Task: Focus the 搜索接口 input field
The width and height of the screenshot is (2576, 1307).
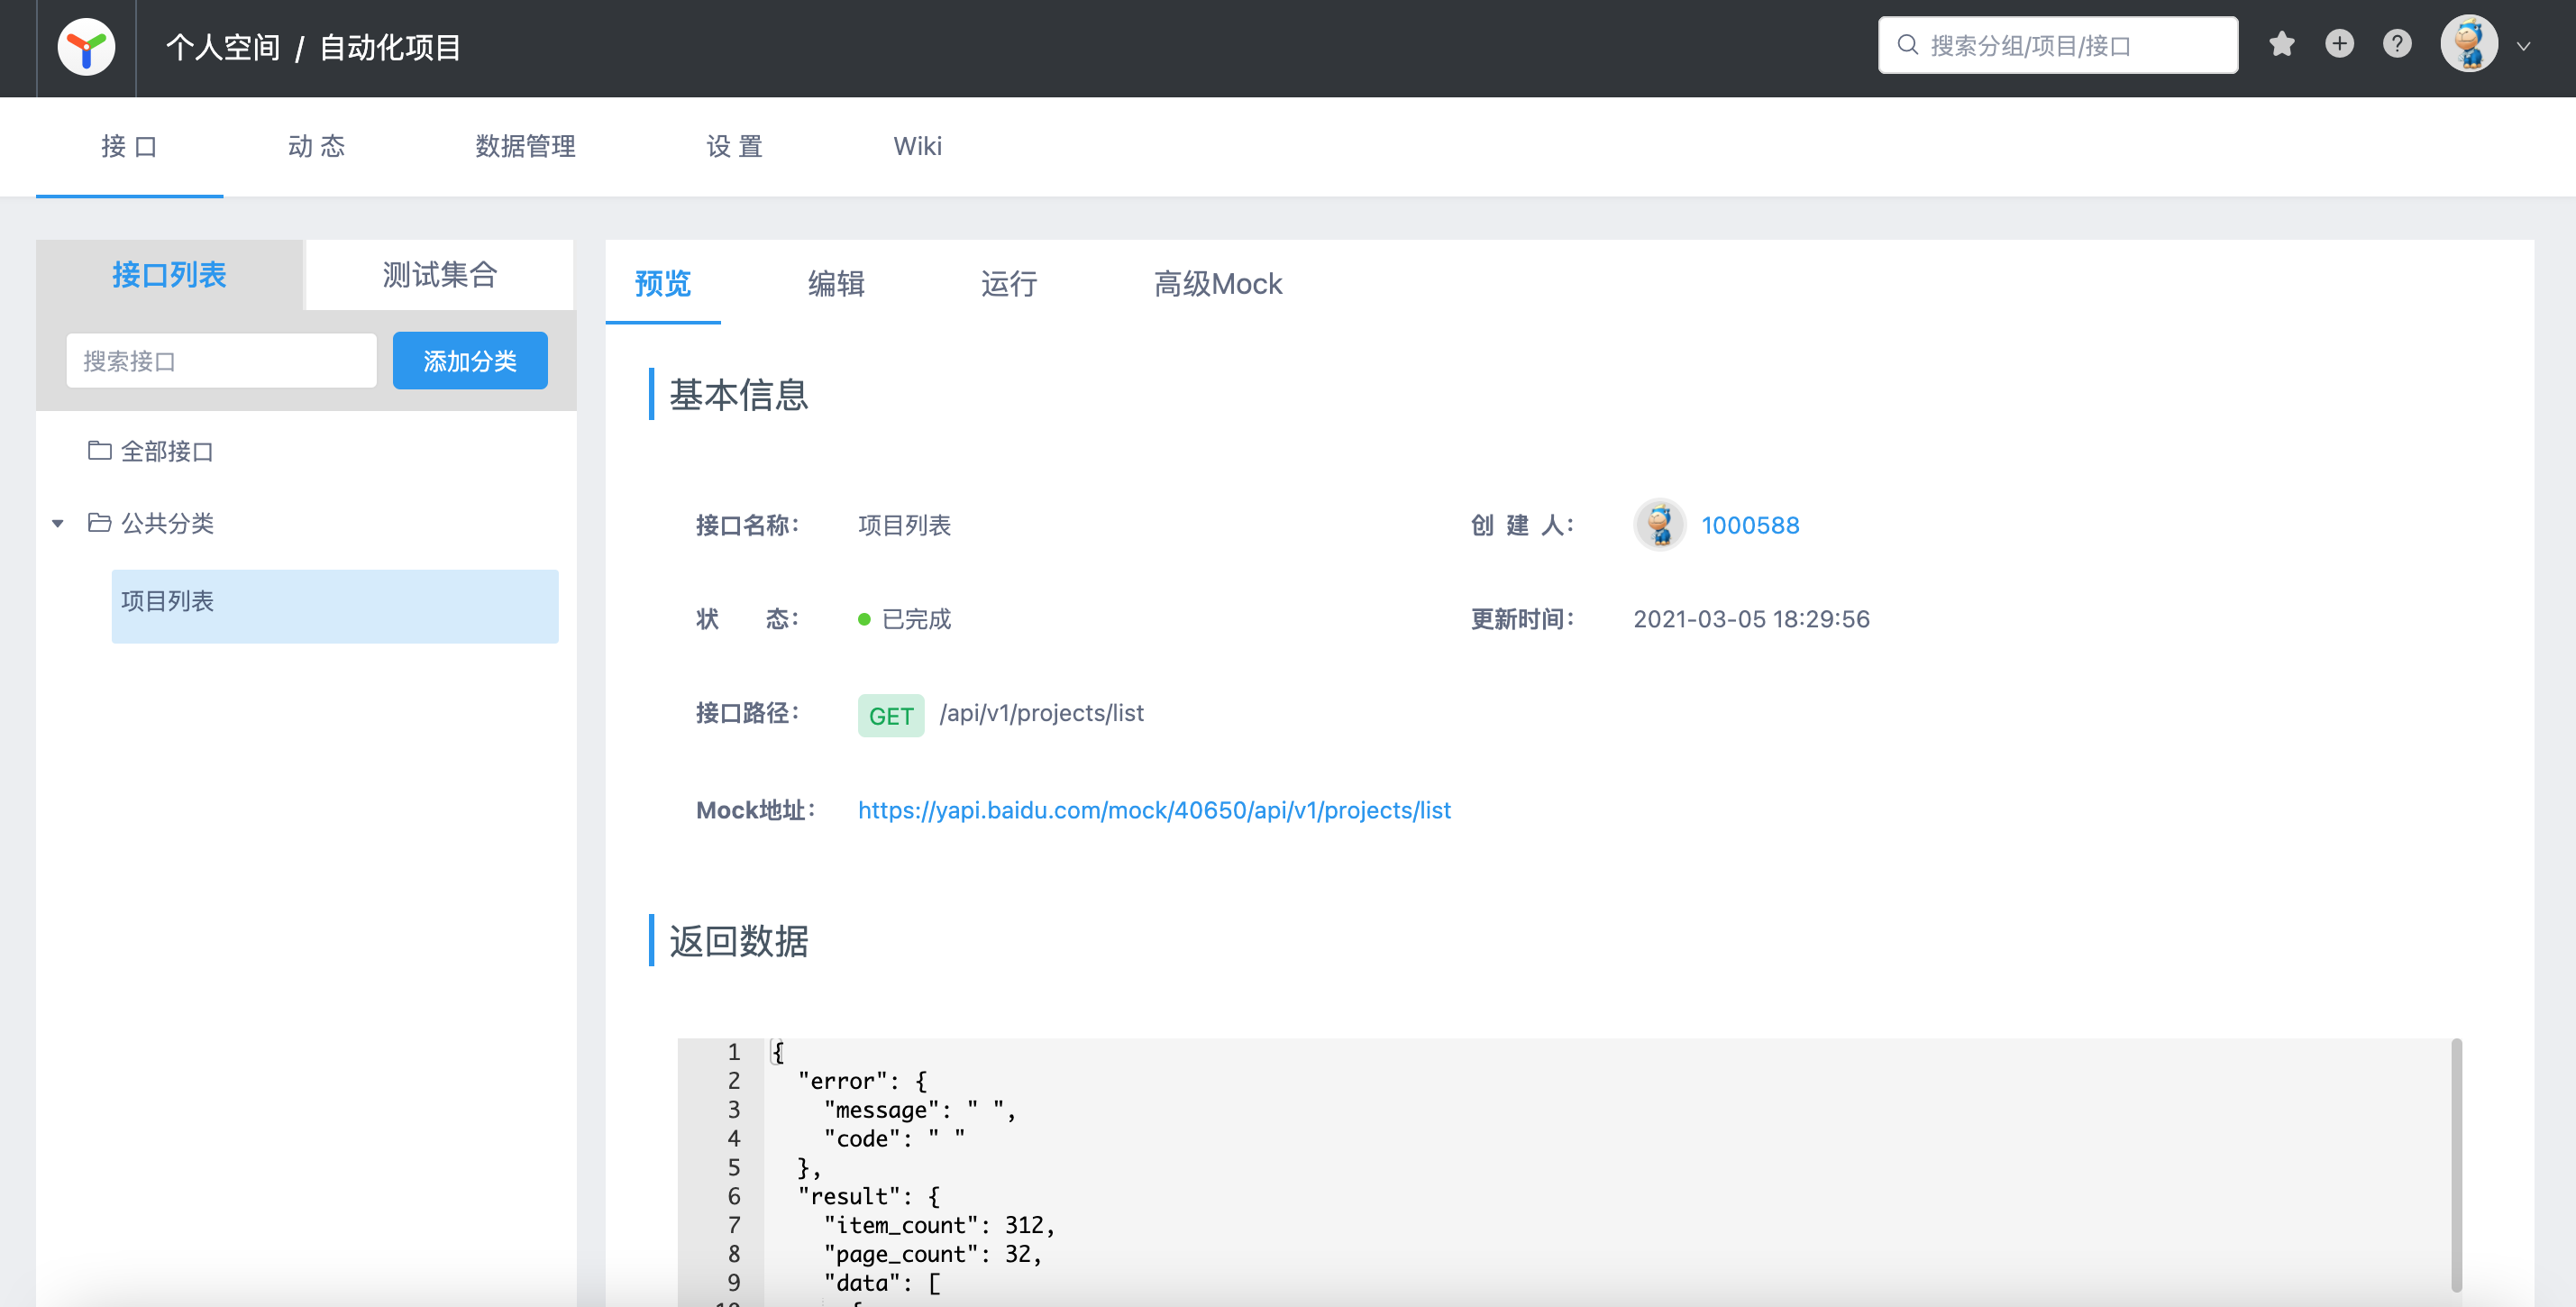Action: click(x=221, y=361)
